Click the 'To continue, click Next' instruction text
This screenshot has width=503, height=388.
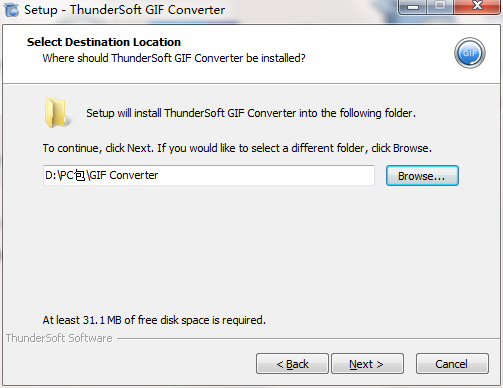(x=237, y=148)
